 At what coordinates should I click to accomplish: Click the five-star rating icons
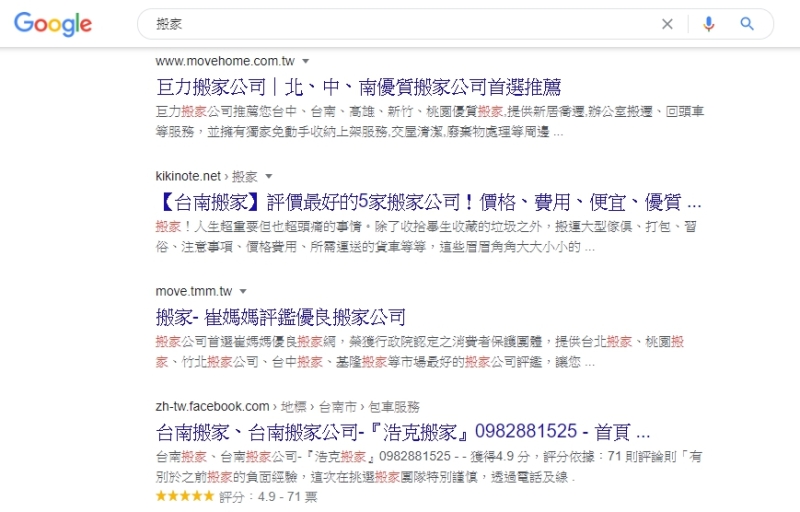pos(185,496)
